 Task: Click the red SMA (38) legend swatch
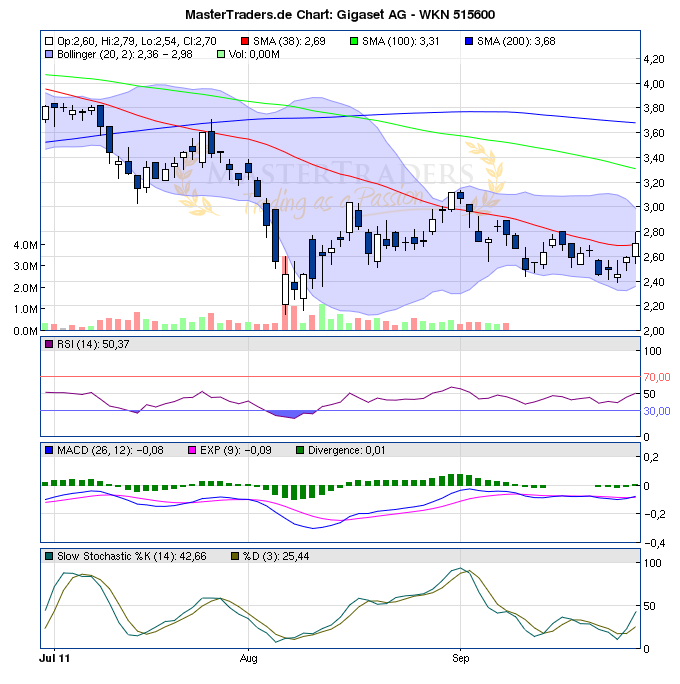(x=245, y=41)
